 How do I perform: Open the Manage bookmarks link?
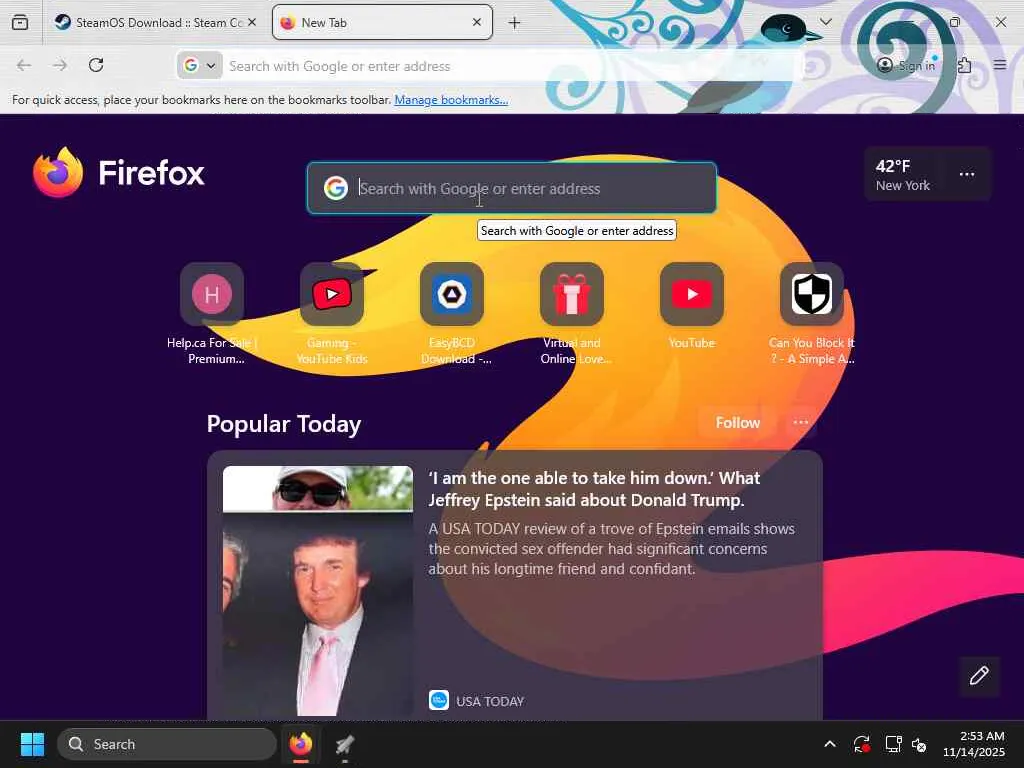point(451,100)
